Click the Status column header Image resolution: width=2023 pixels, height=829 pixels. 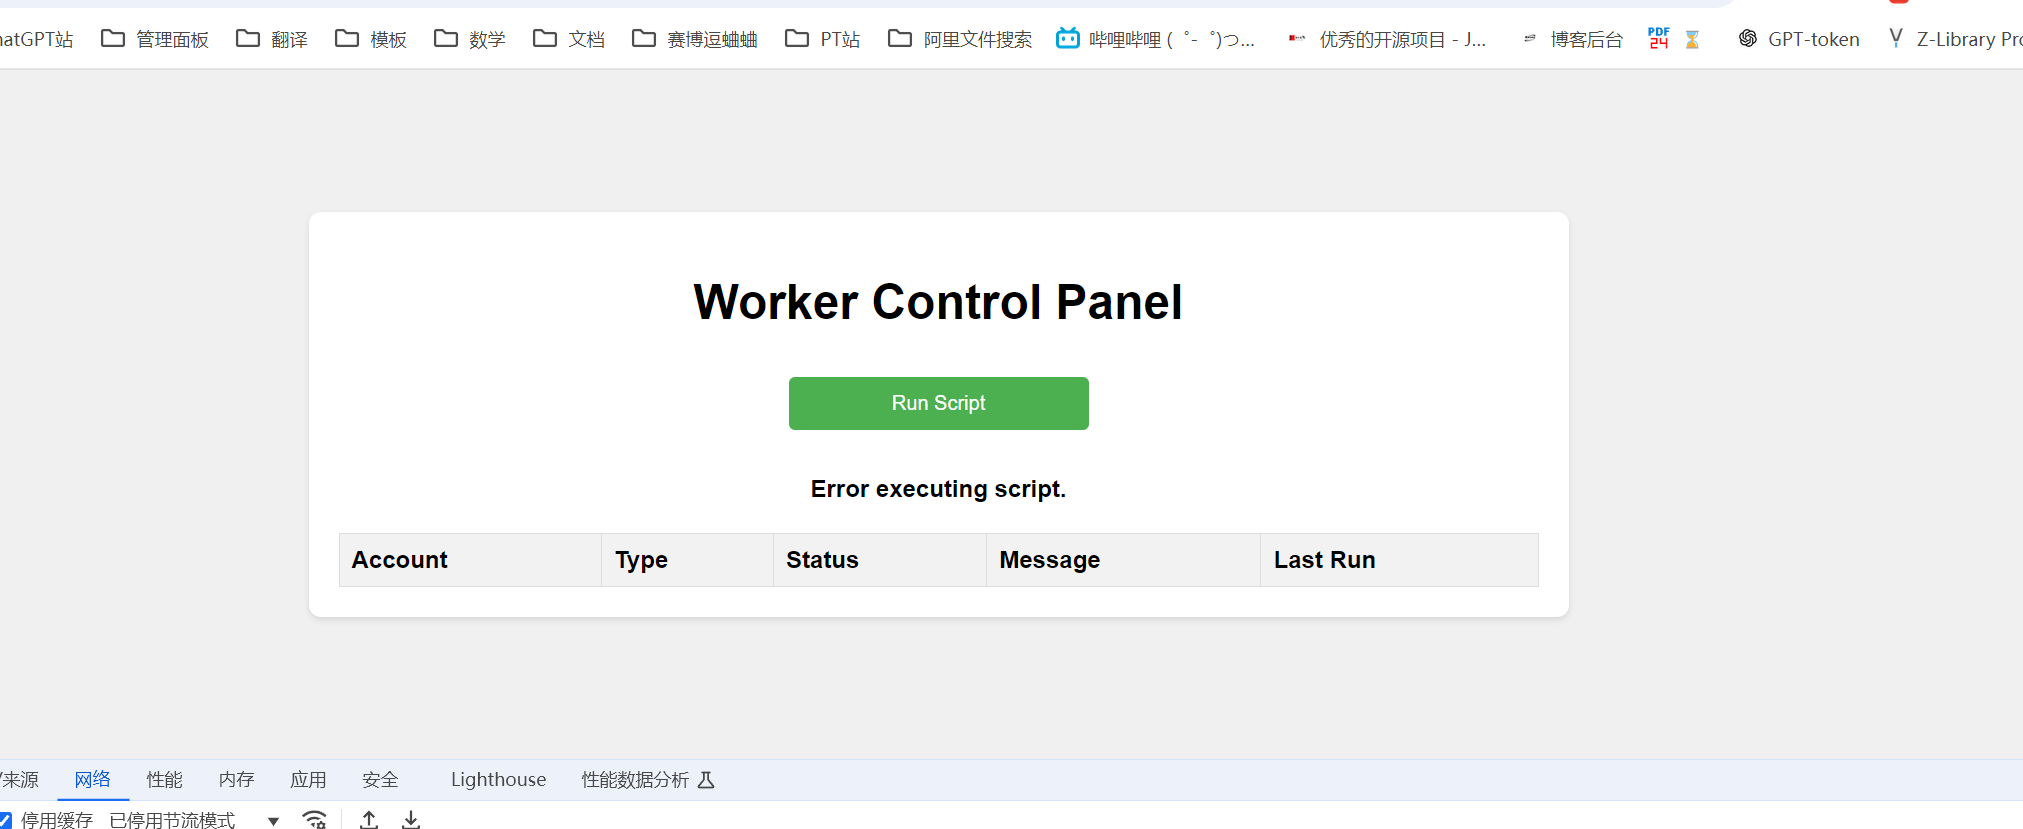(x=880, y=560)
